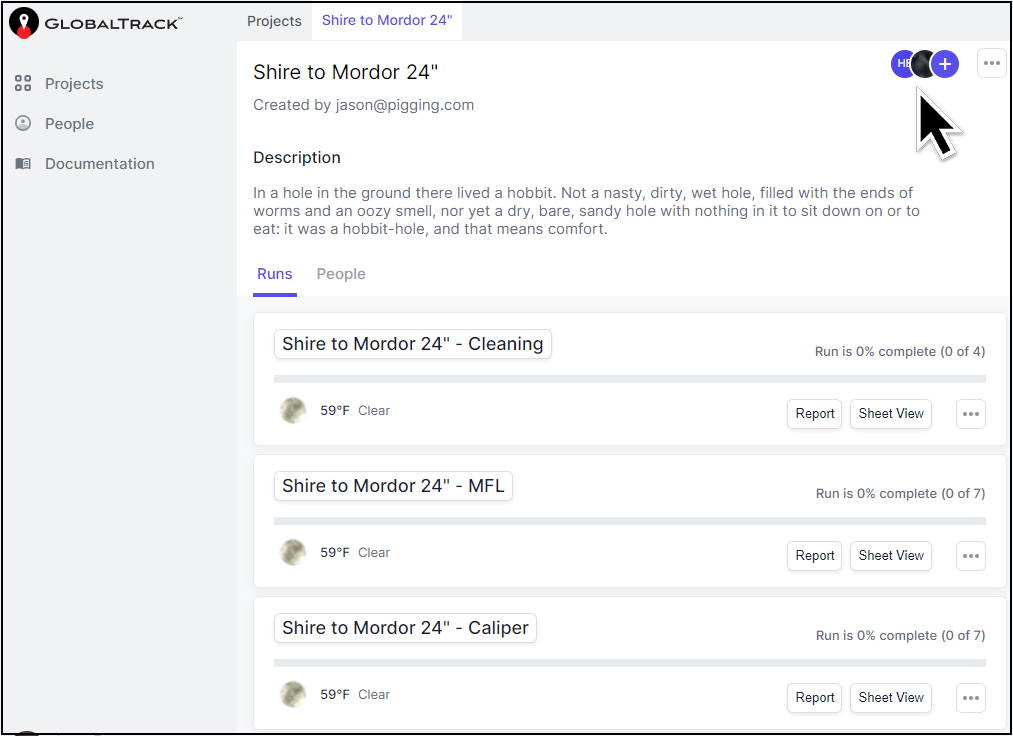Edit the Cleaning run title field
The height and width of the screenshot is (736, 1013).
tap(412, 344)
